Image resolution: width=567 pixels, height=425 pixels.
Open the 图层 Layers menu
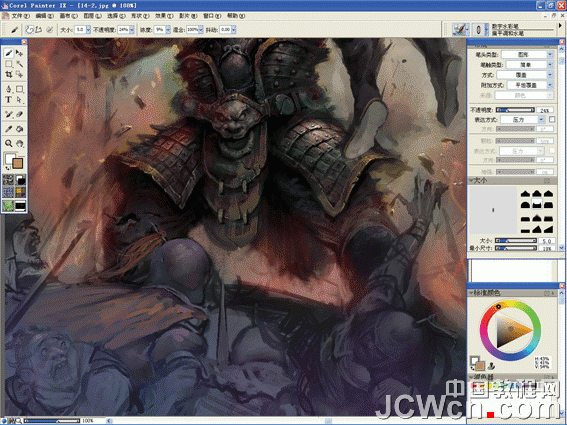pos(93,16)
